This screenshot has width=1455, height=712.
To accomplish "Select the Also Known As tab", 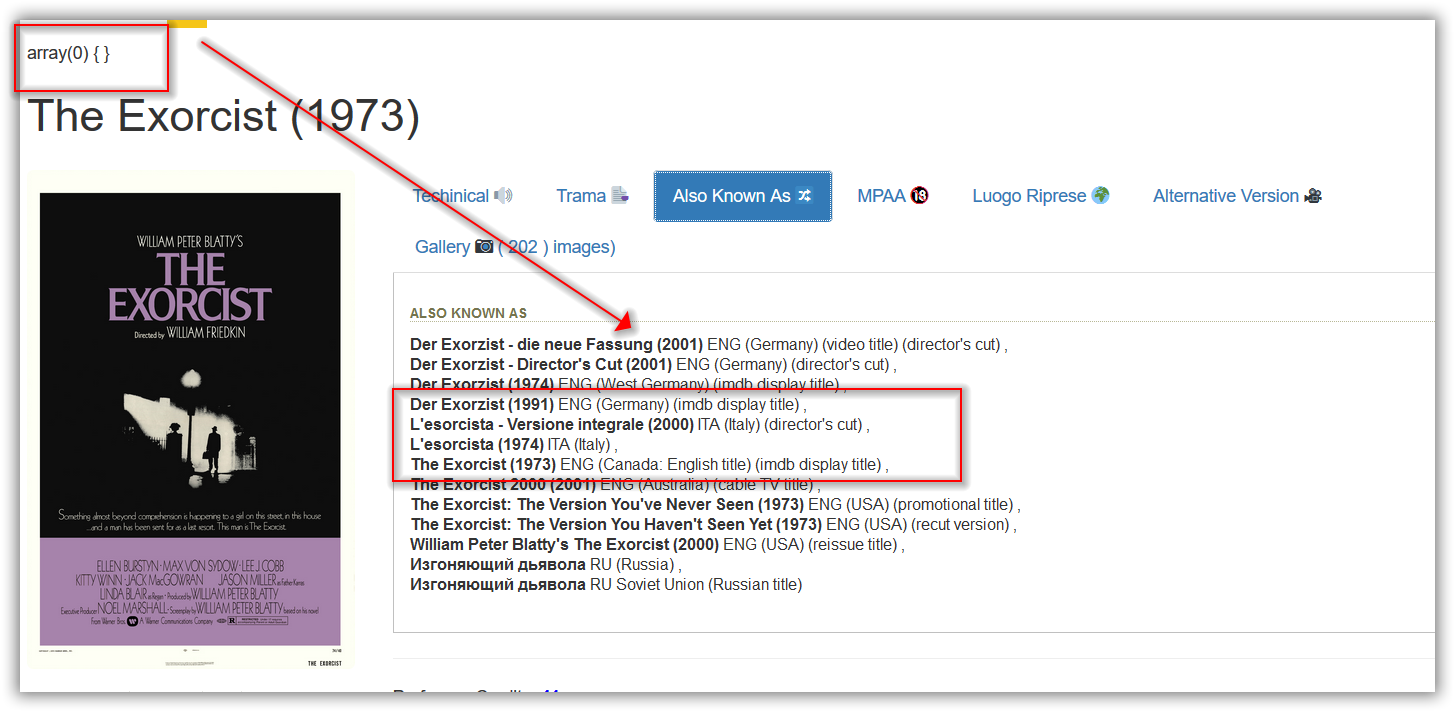I will (743, 196).
